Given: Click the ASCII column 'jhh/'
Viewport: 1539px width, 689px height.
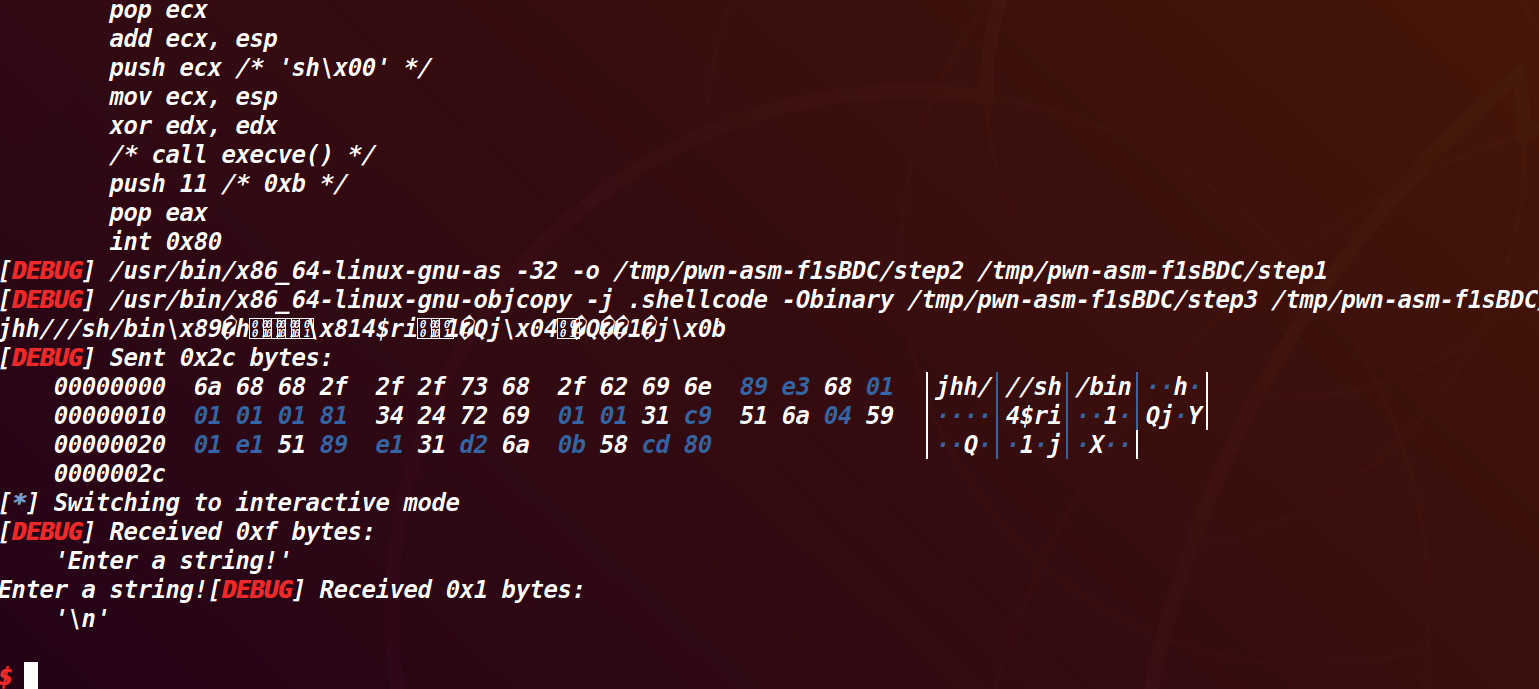Looking at the screenshot, I should 964,387.
